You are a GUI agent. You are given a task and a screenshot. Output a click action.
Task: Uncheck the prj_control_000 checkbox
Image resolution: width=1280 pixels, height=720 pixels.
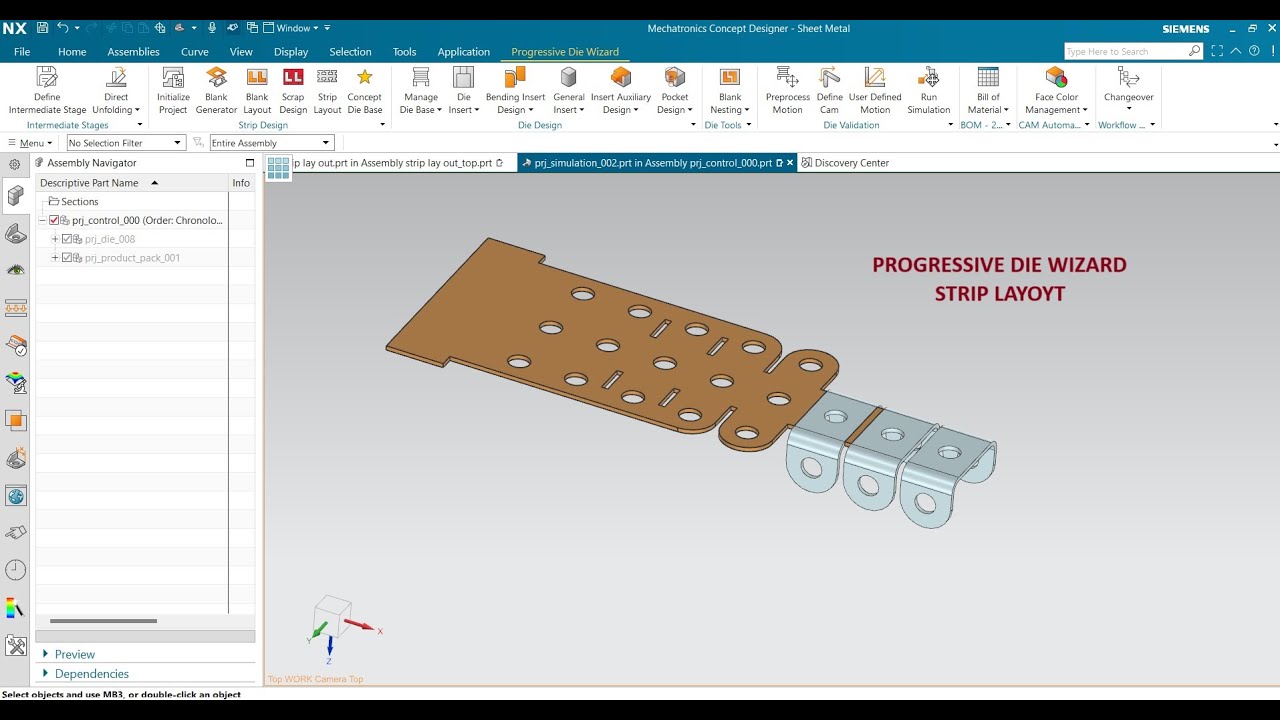(54, 220)
